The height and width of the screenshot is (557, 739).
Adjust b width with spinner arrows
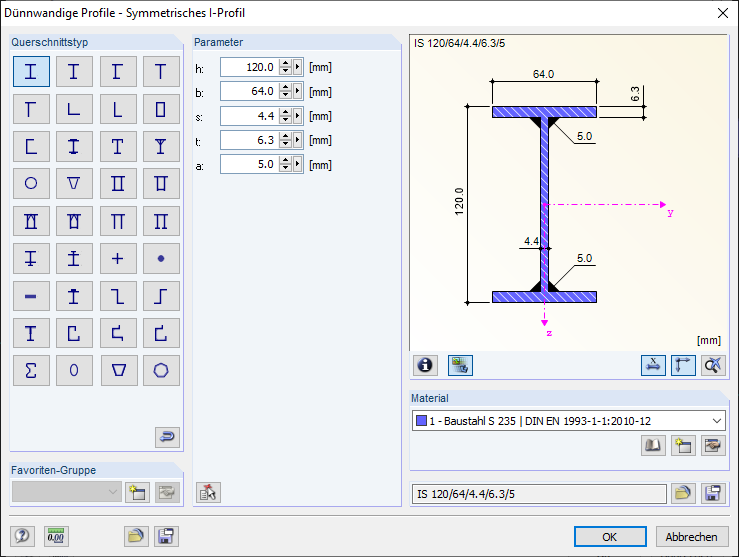(285, 91)
